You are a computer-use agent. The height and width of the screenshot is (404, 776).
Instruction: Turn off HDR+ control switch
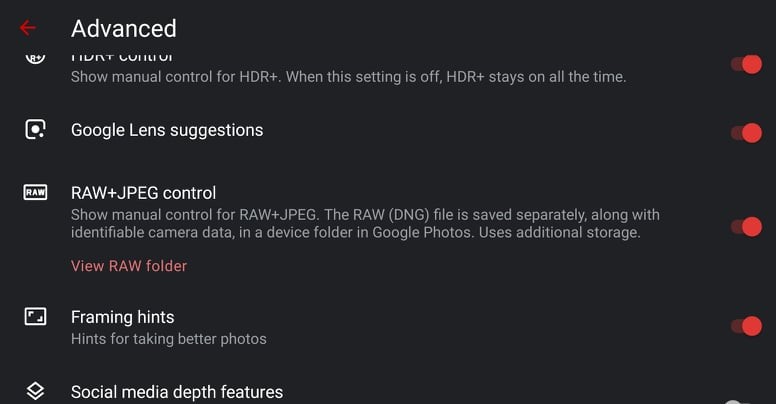tap(746, 65)
